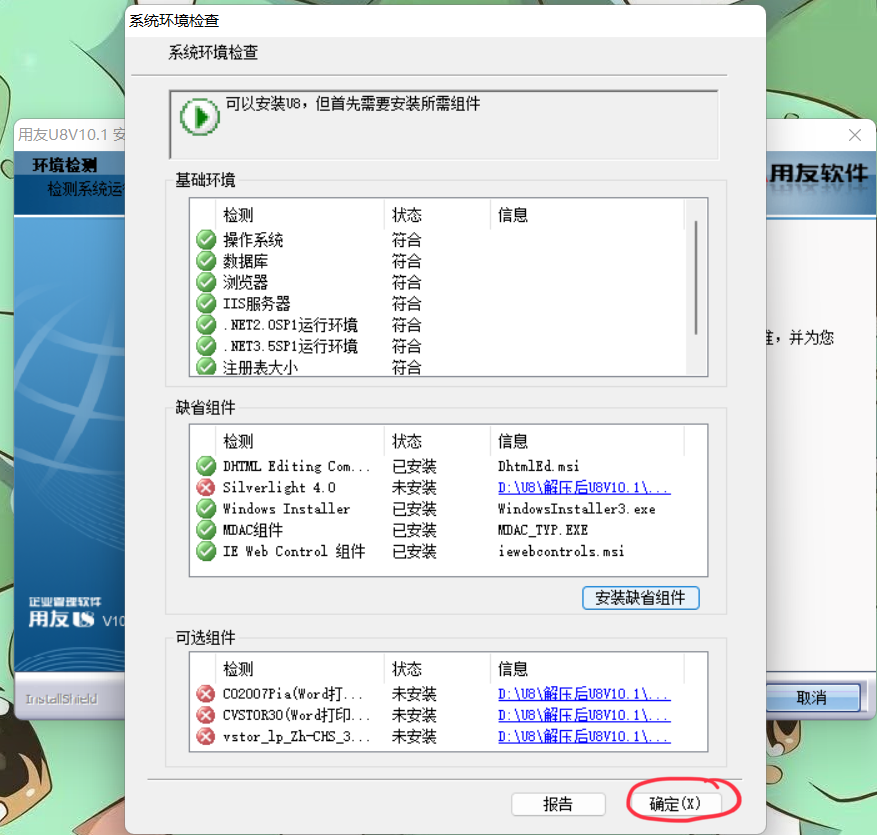The width and height of the screenshot is (877, 835).
Task: Select the vstor_lp_Zh-CHS_3... row text
Action: tap(296, 736)
